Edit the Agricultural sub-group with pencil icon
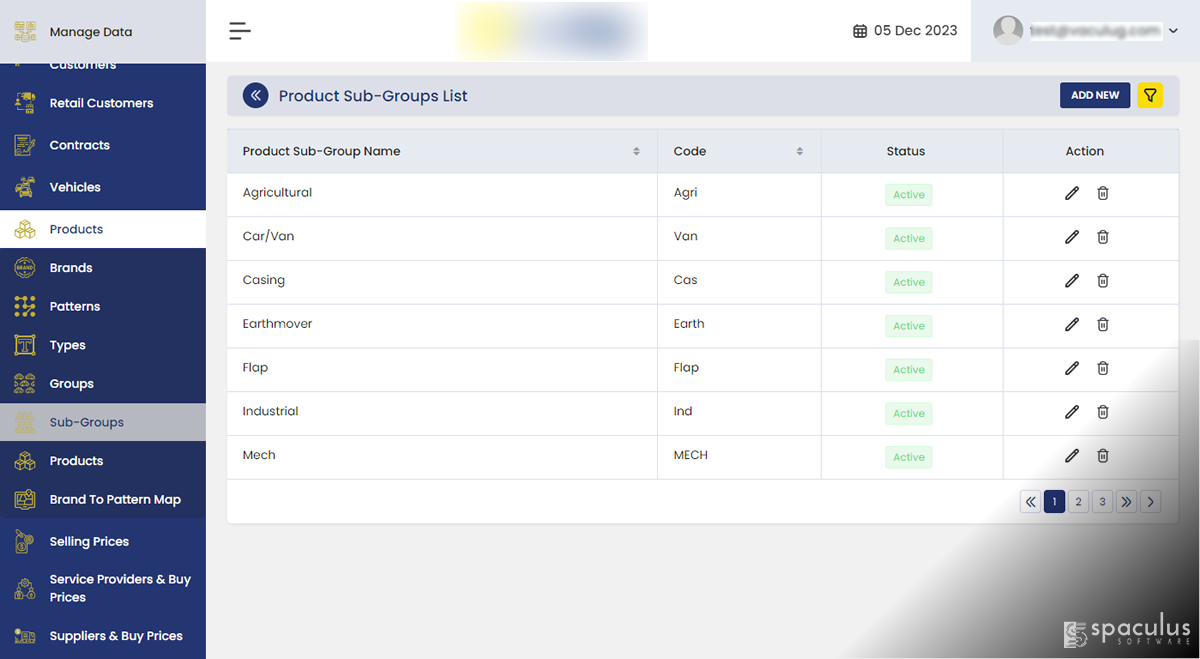The image size is (1200, 659). (1072, 193)
